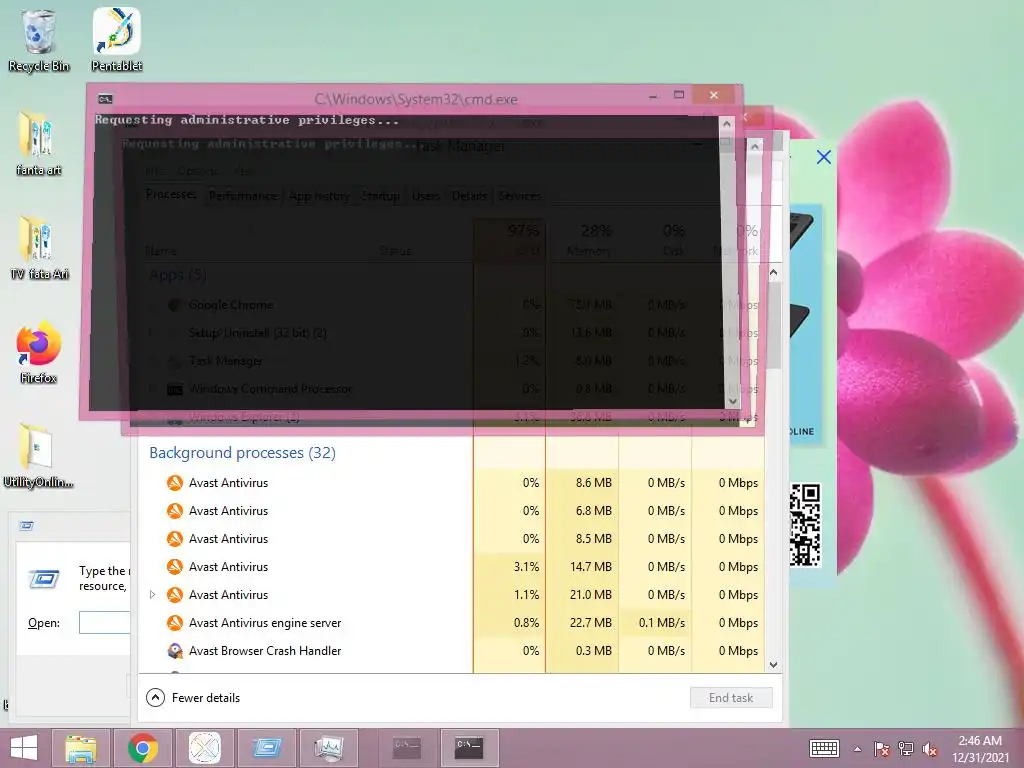Open the Pentablet app in the taskbar
The image size is (1024, 768).
coord(204,748)
